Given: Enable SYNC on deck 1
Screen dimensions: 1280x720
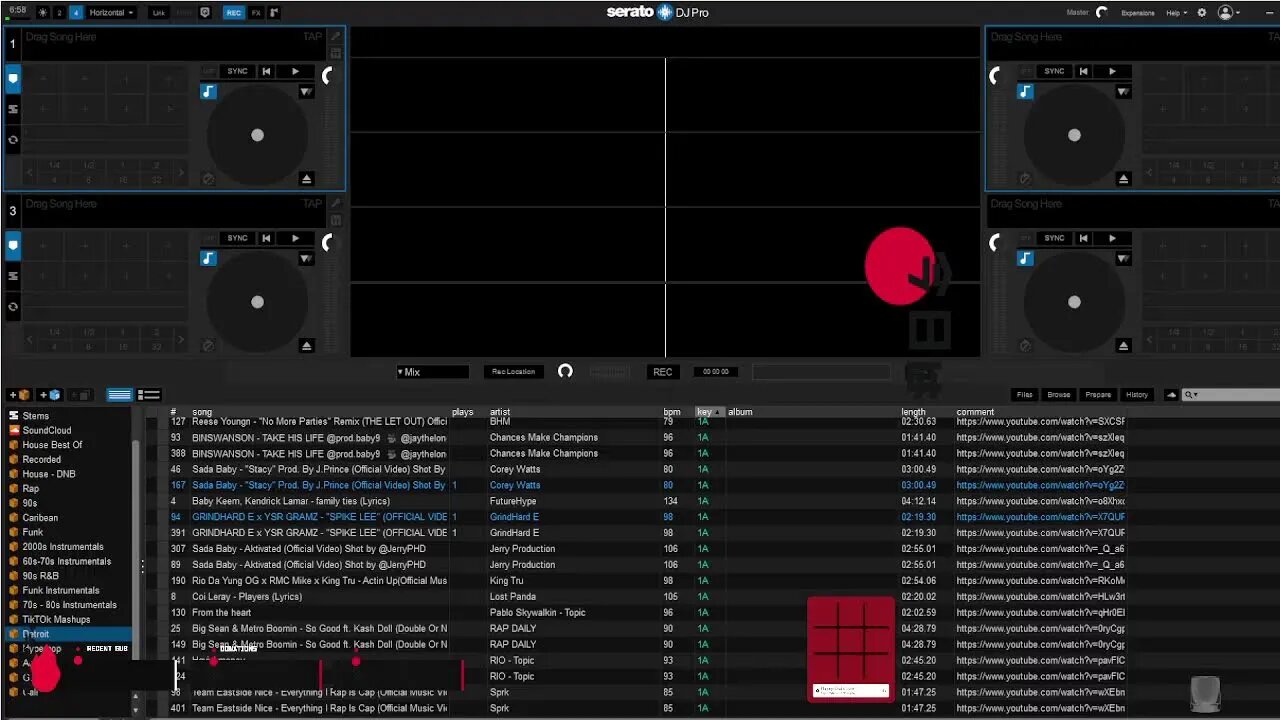Looking at the screenshot, I should 237,71.
